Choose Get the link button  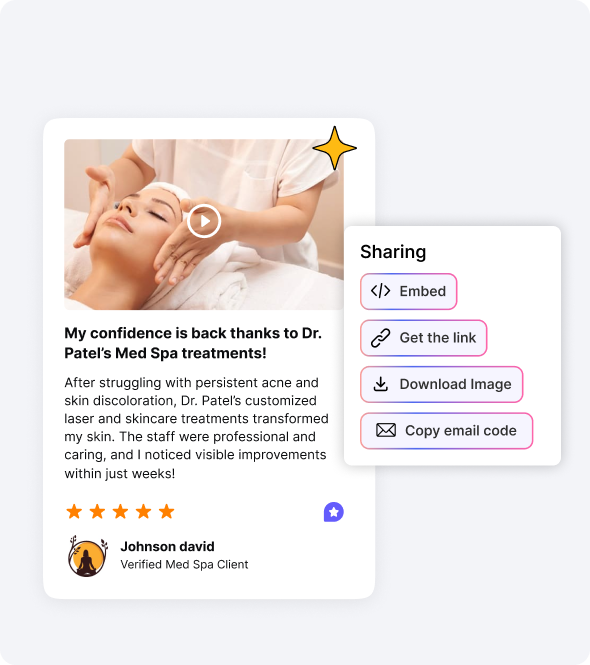click(x=423, y=338)
